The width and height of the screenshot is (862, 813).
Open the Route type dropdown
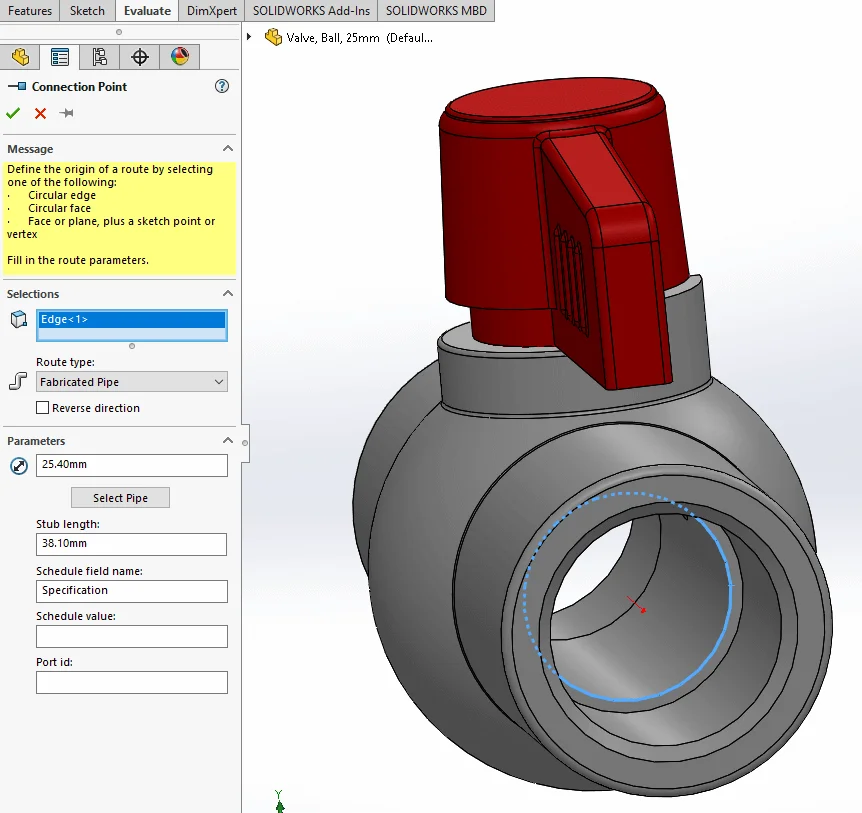[x=131, y=382]
